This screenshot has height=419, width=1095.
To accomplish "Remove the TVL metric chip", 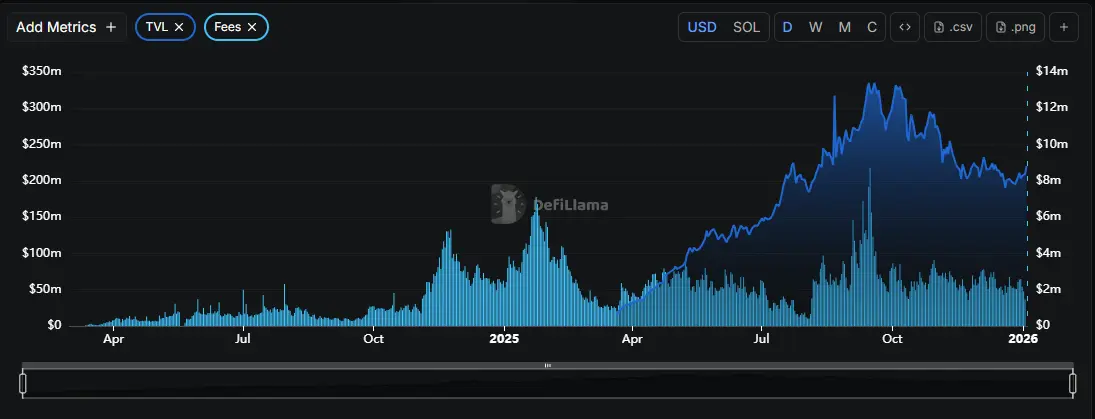I will click(179, 27).
